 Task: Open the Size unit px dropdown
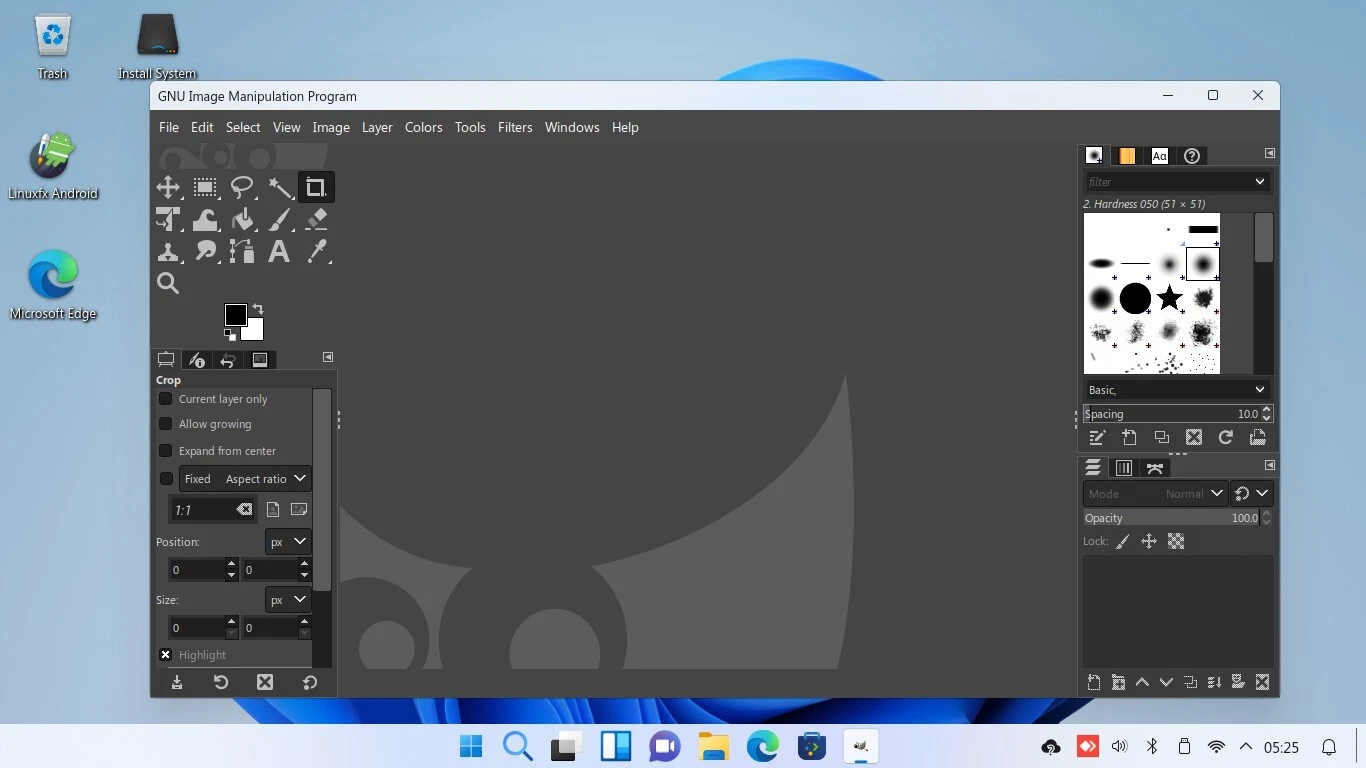tap(288, 600)
